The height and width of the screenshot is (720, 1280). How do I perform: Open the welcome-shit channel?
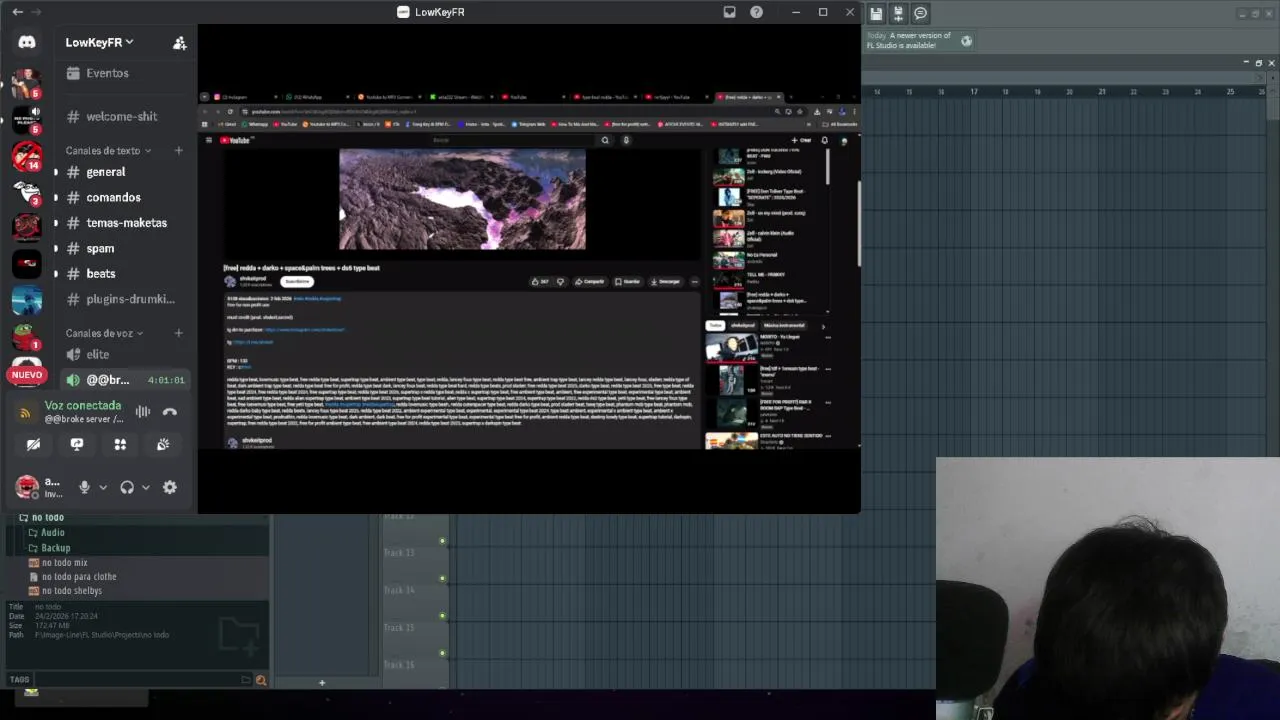tap(124, 116)
